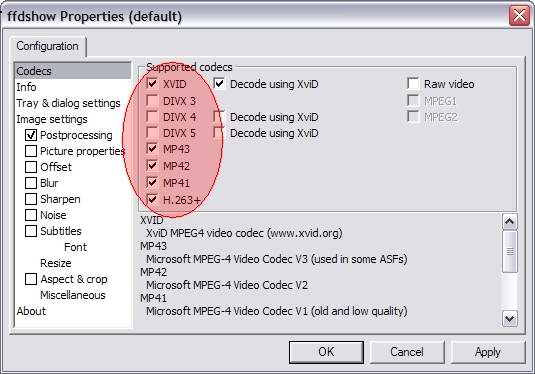Viewport: 535px width, 374px height.
Task: Open Tray & dialog settings page
Action: [x=68, y=103]
